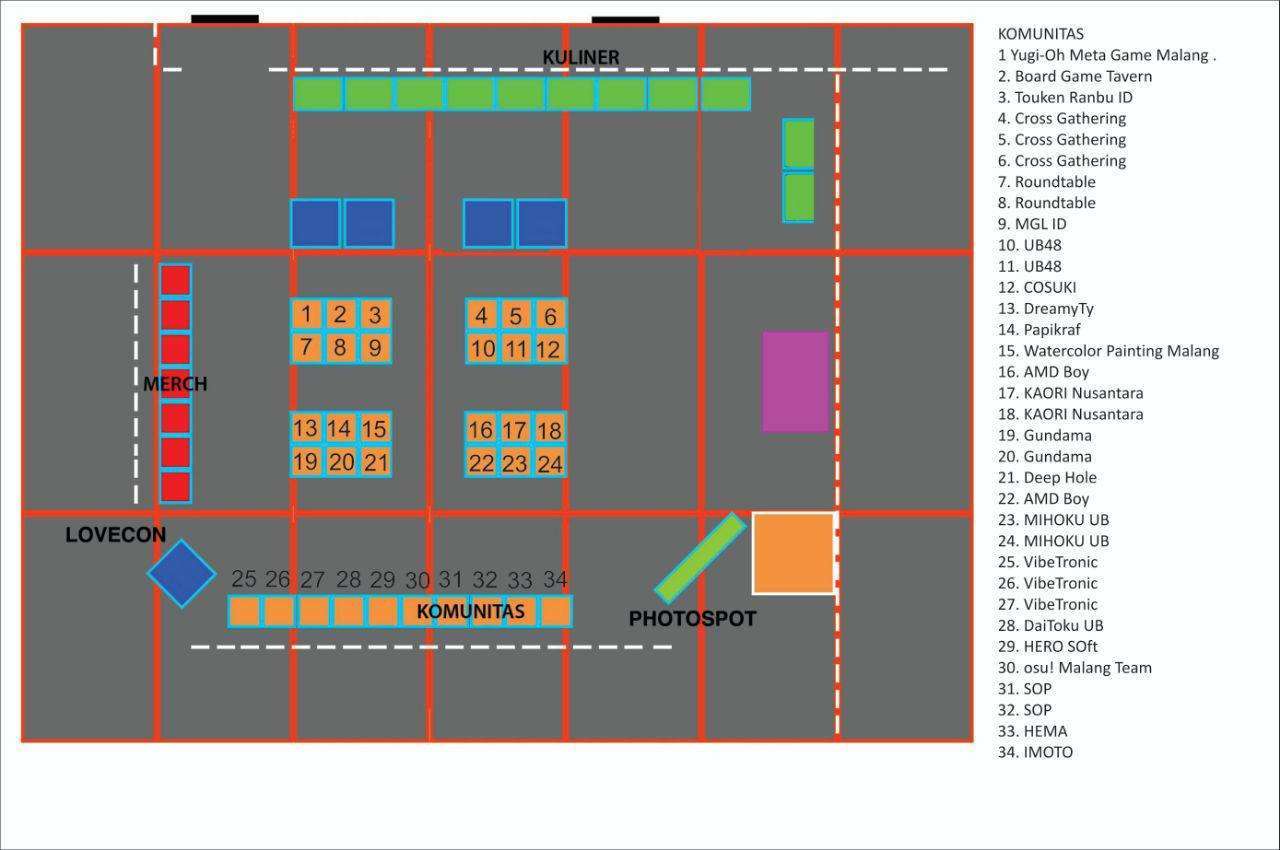Click the LOVECON text label
The image size is (1280, 850).
pyautogui.click(x=116, y=535)
